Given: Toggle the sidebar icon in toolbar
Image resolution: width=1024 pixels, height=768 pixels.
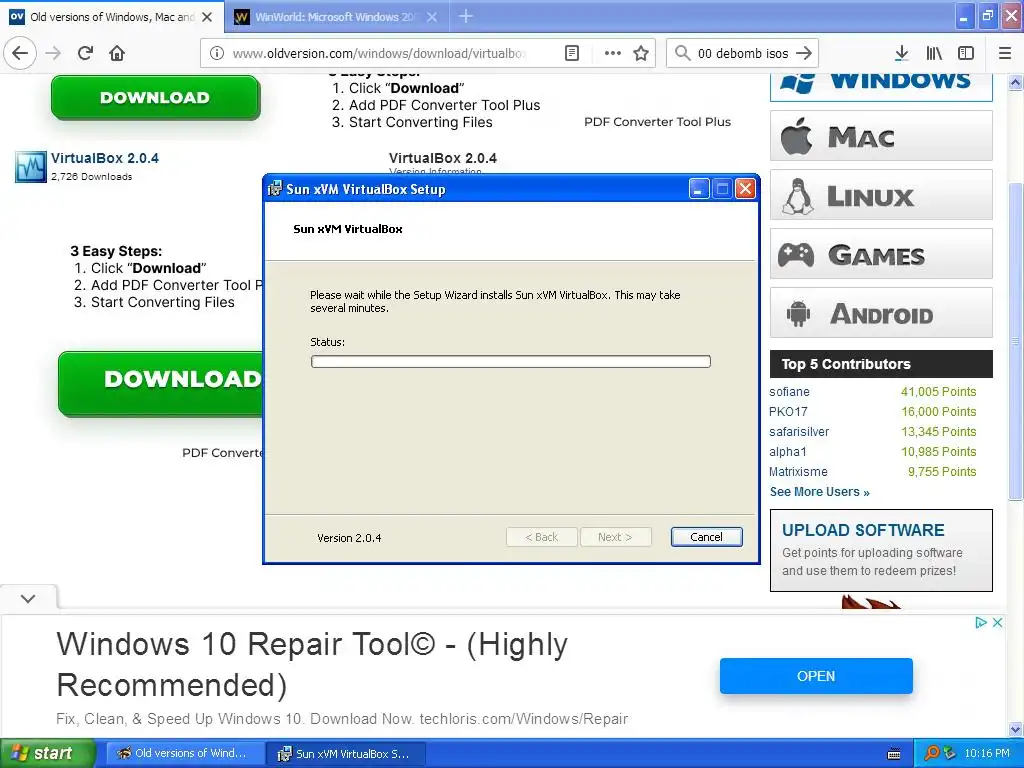Looking at the screenshot, I should click(966, 53).
